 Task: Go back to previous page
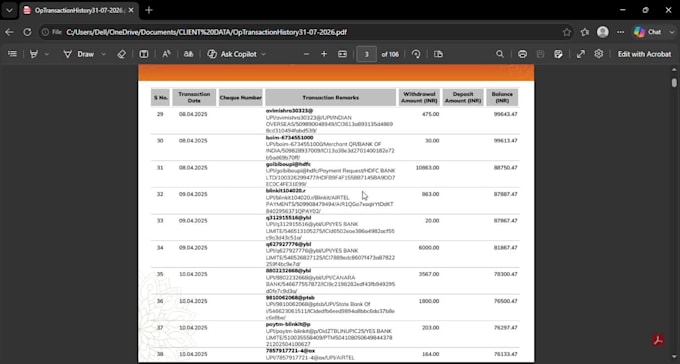click(x=9, y=32)
